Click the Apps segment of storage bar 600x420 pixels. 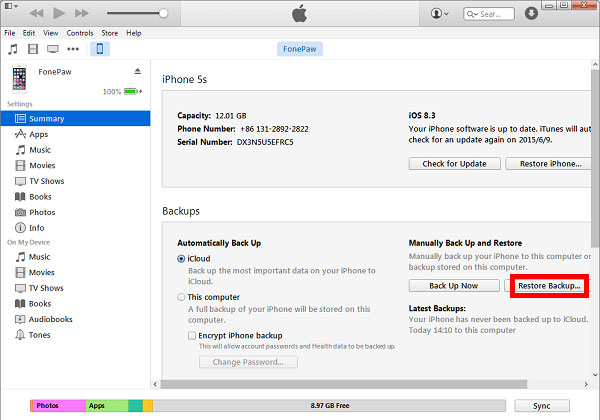107,405
